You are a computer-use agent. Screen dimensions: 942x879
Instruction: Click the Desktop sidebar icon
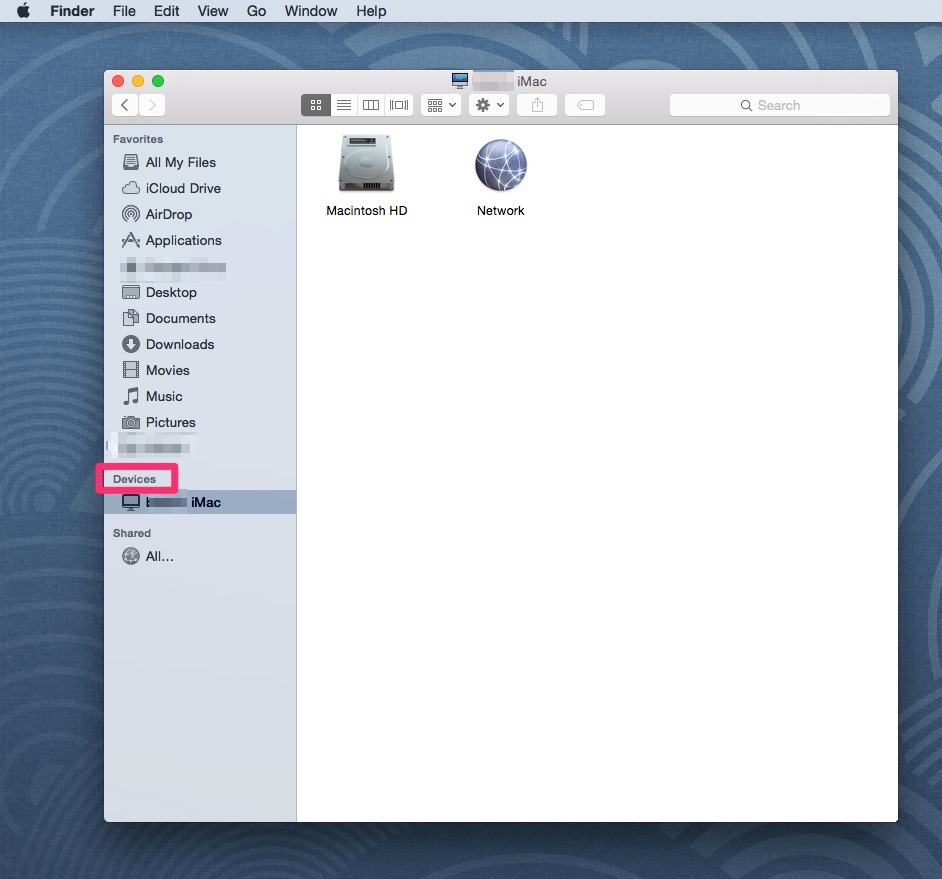(130, 292)
